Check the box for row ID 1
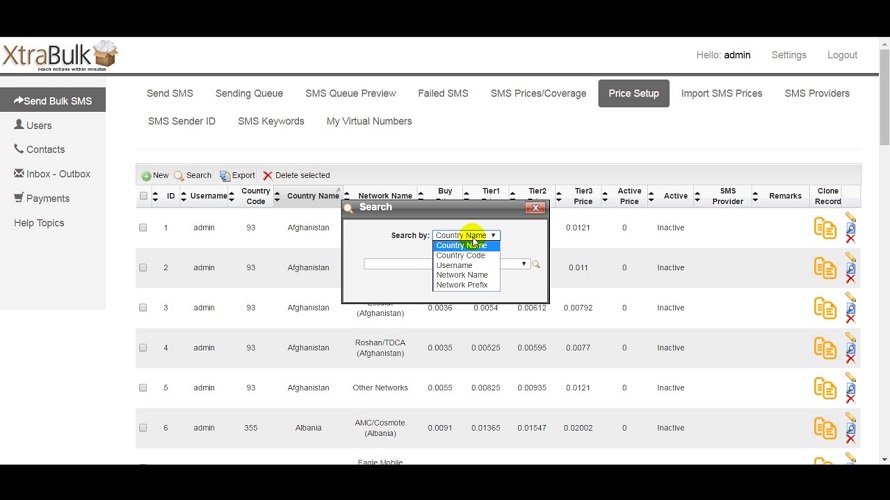The height and width of the screenshot is (500, 890). click(x=143, y=228)
